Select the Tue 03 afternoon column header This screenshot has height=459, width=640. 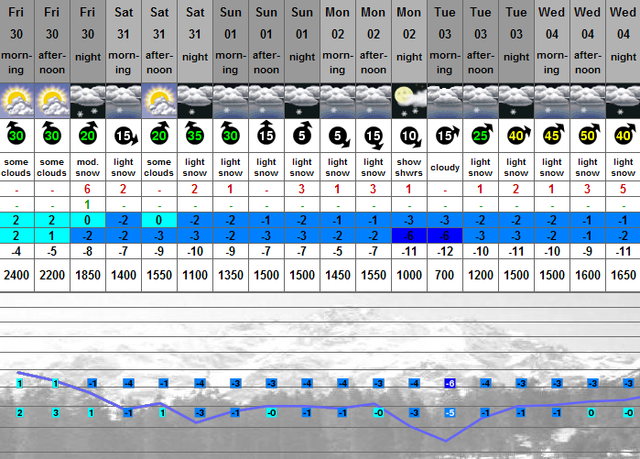click(481, 41)
